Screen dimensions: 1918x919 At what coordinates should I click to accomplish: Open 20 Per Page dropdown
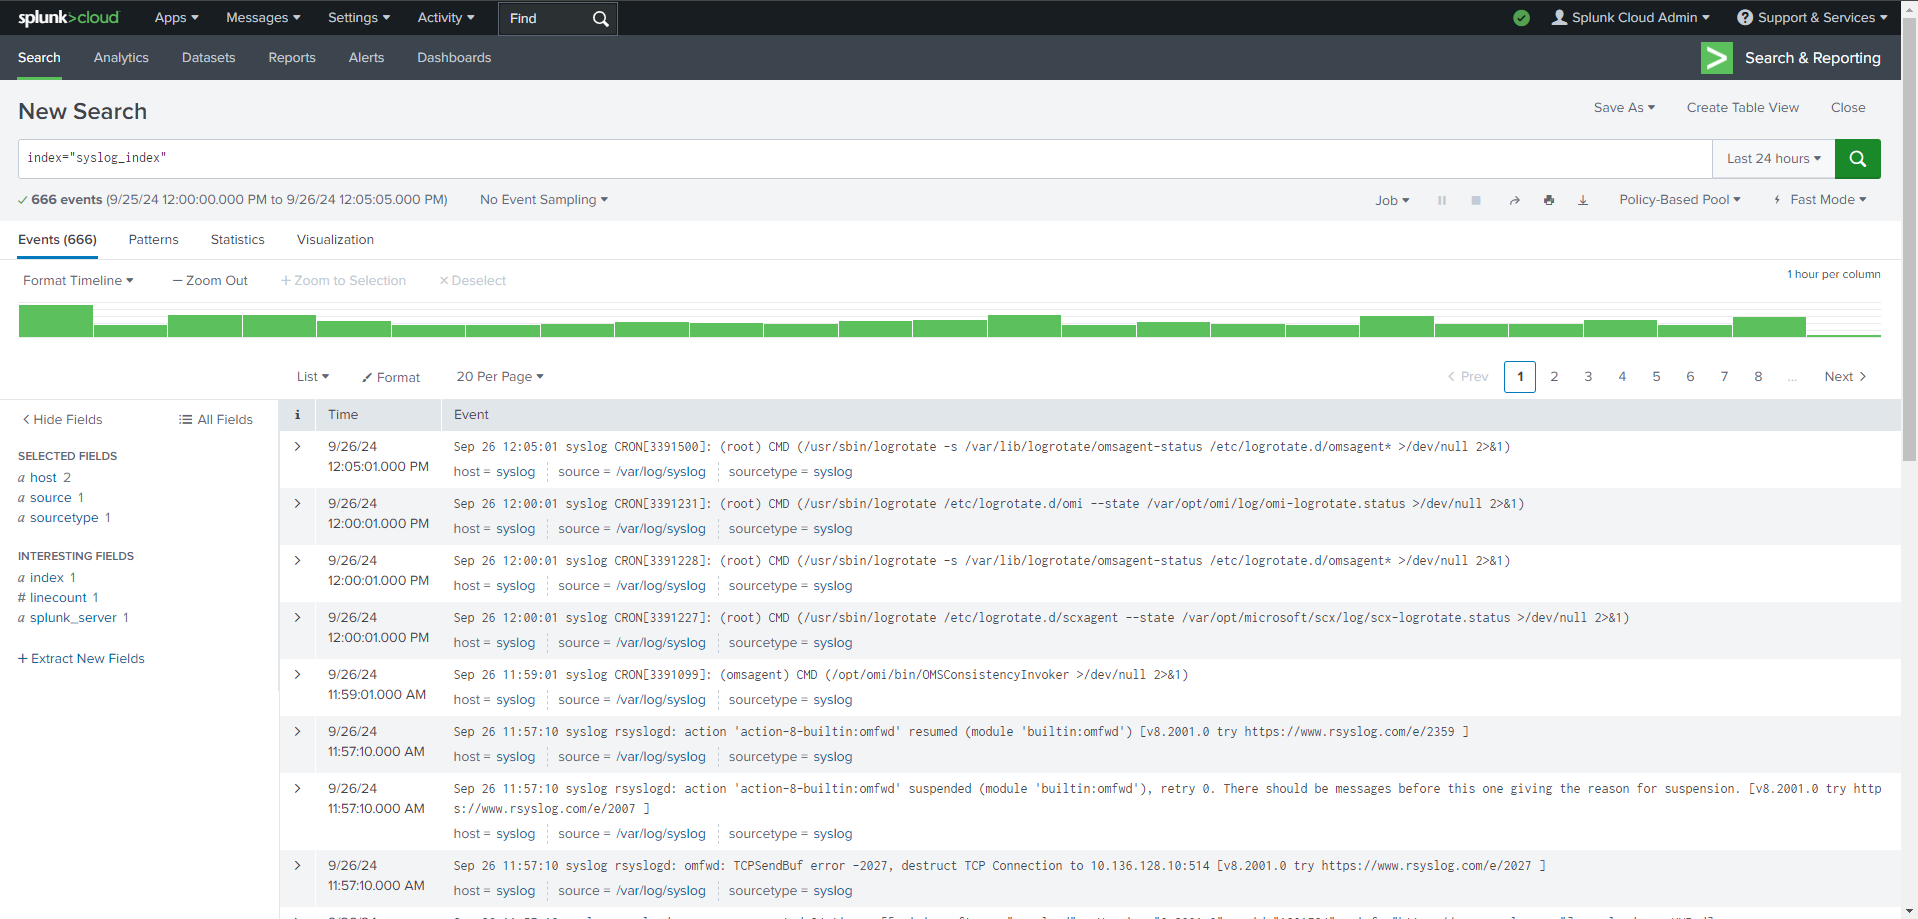click(500, 376)
